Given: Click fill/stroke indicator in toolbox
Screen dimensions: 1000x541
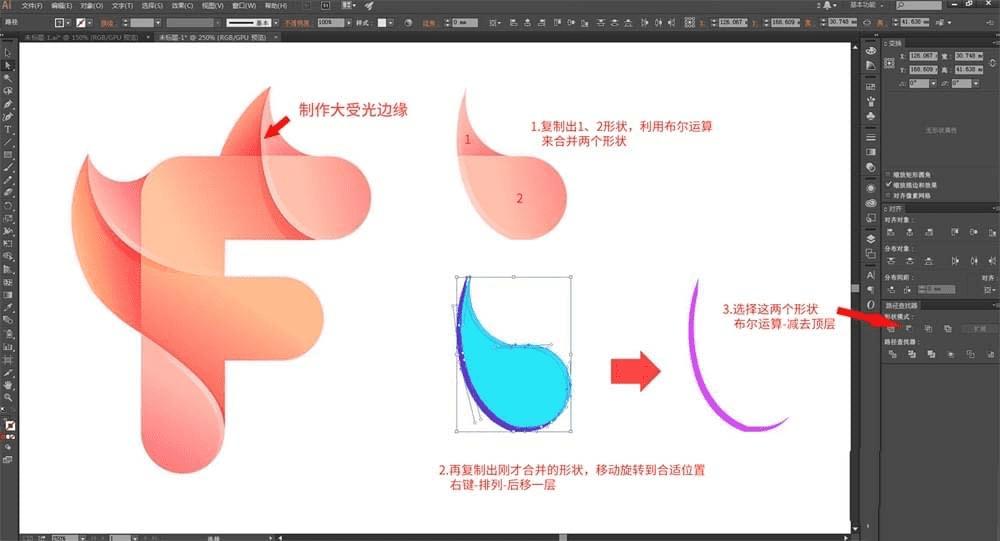Looking at the screenshot, I should click(9, 425).
